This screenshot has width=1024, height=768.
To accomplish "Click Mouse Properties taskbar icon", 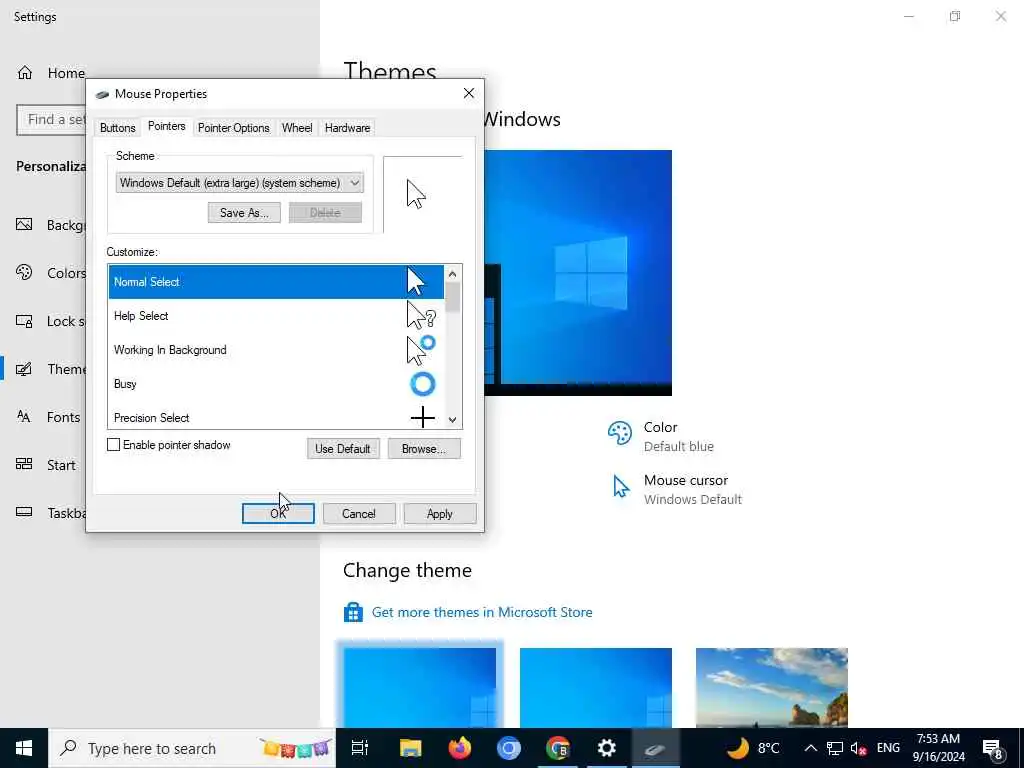I will click(655, 748).
